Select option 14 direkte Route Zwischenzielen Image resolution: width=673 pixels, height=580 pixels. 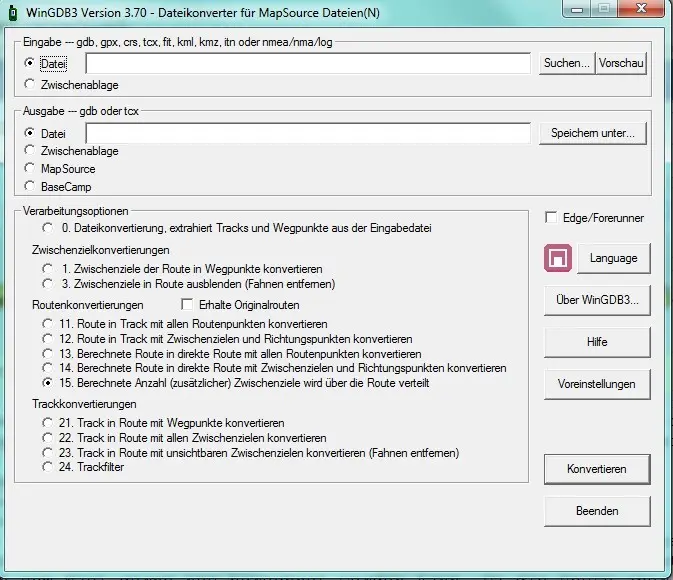point(47,368)
